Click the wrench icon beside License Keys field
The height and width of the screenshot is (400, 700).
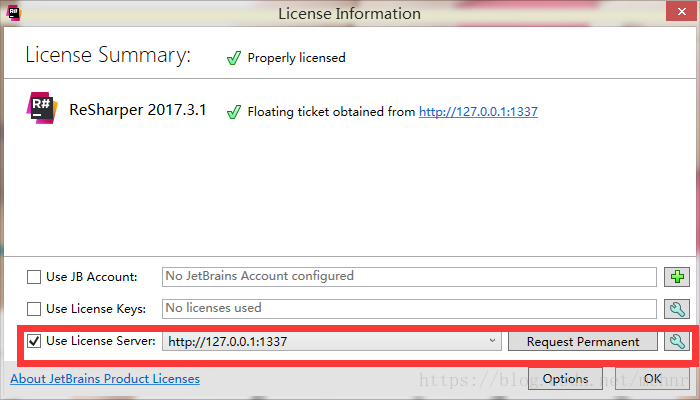[677, 309]
